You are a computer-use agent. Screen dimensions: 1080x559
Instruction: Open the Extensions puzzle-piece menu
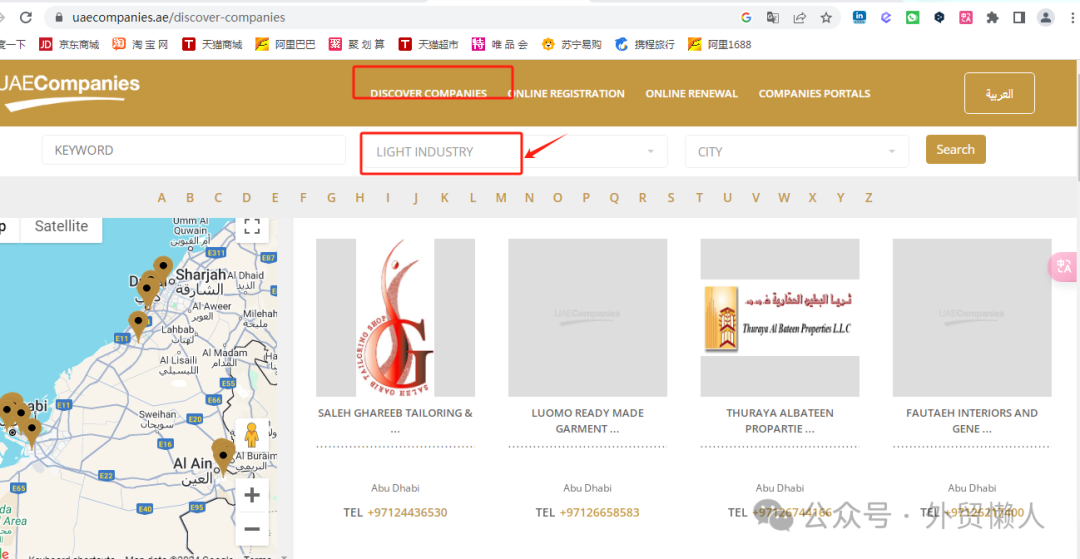pyautogui.click(x=993, y=18)
